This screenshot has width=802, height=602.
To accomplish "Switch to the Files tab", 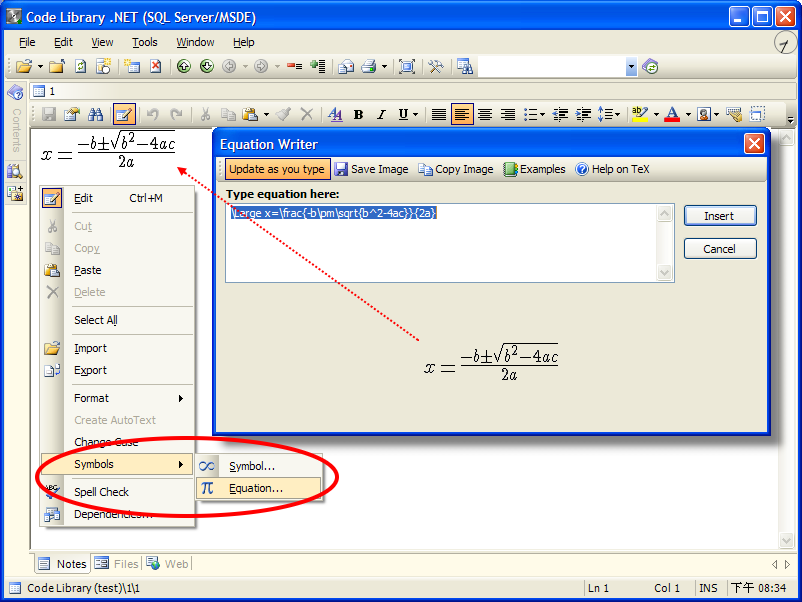I will (x=117, y=564).
